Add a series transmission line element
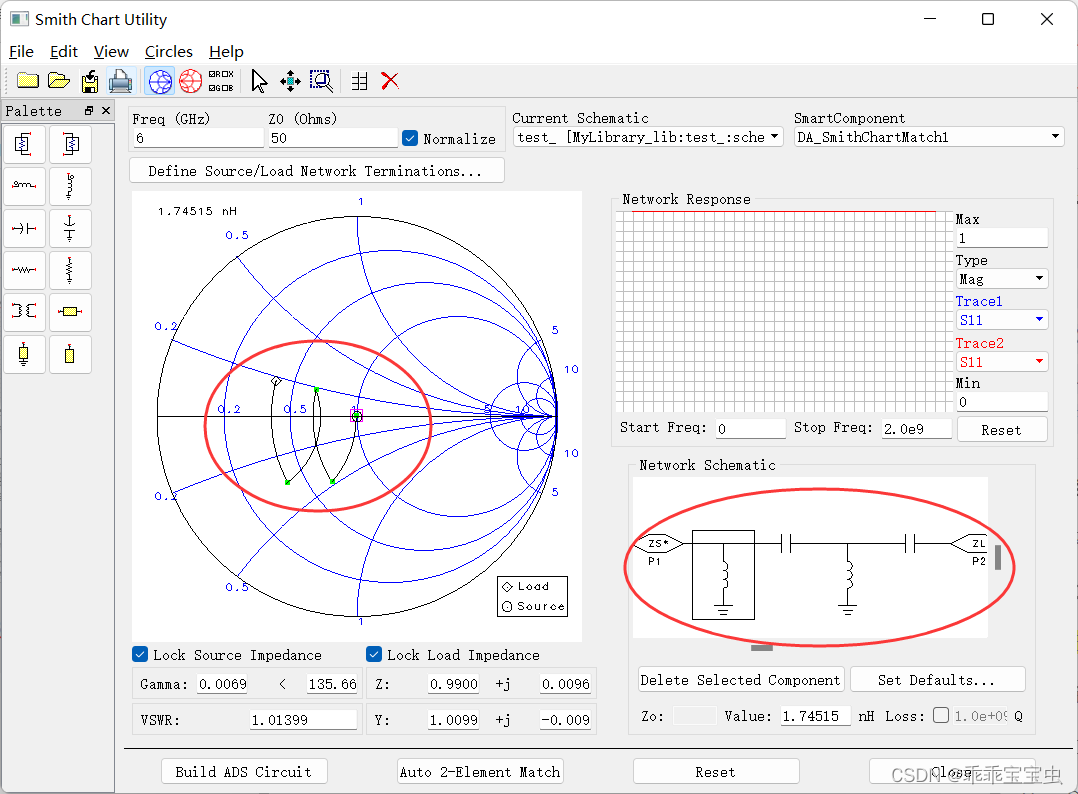The height and width of the screenshot is (794, 1078). 70,311
